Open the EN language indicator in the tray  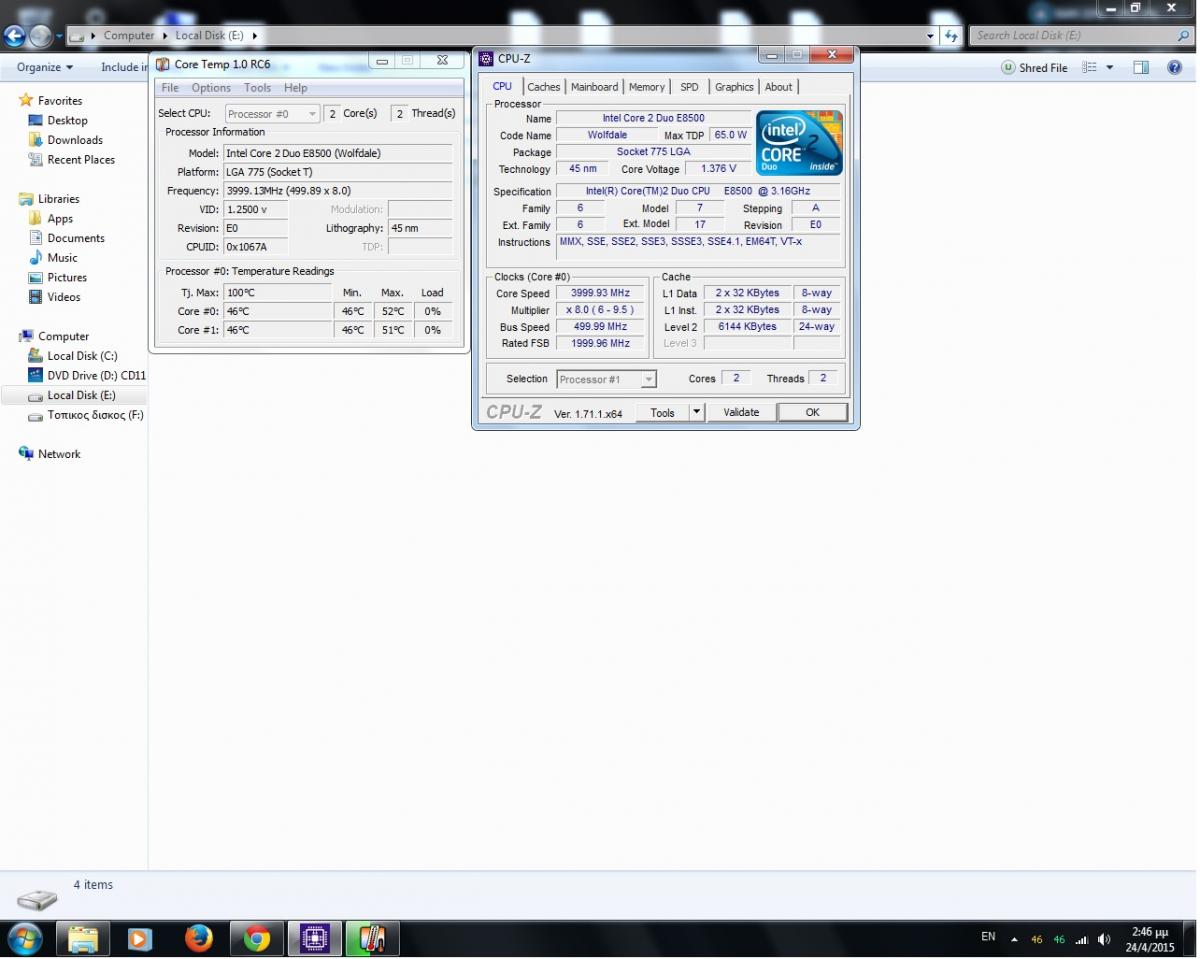click(x=988, y=937)
